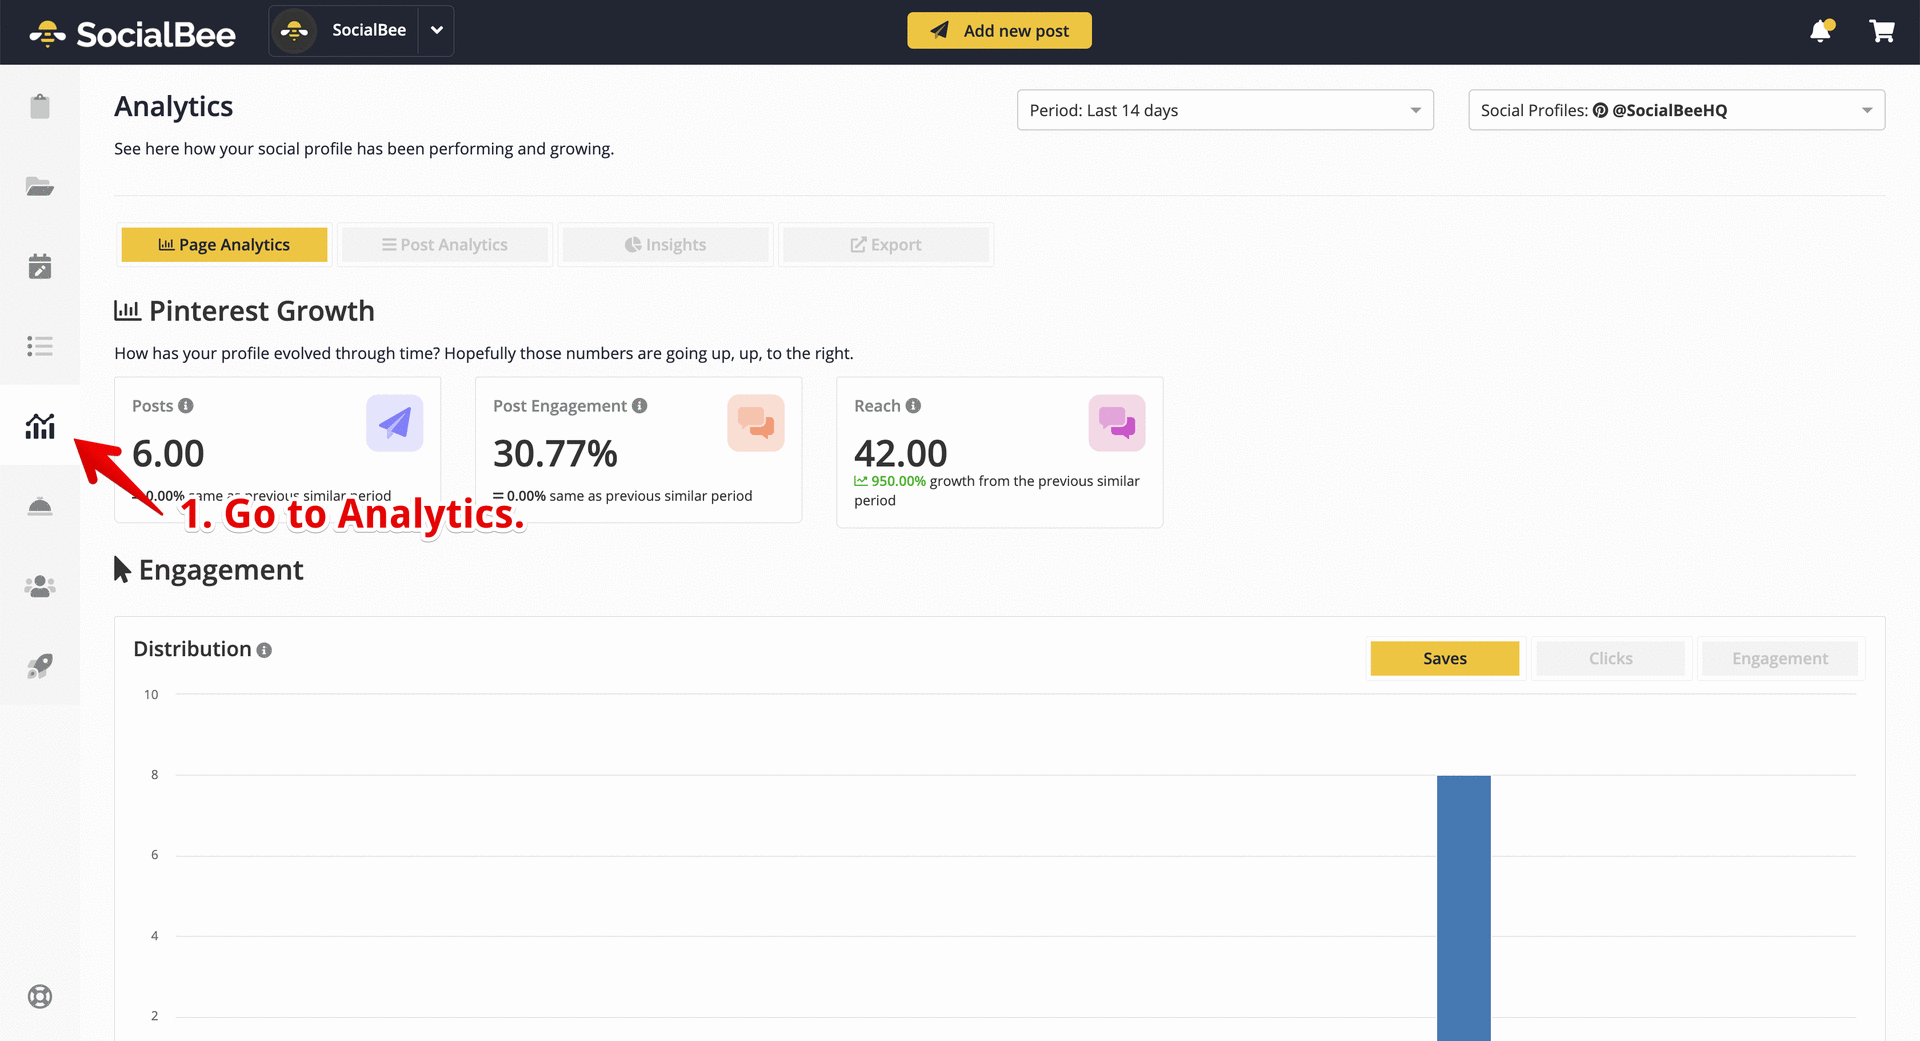Click the pink chat icon on Reach card

pos(1117,423)
